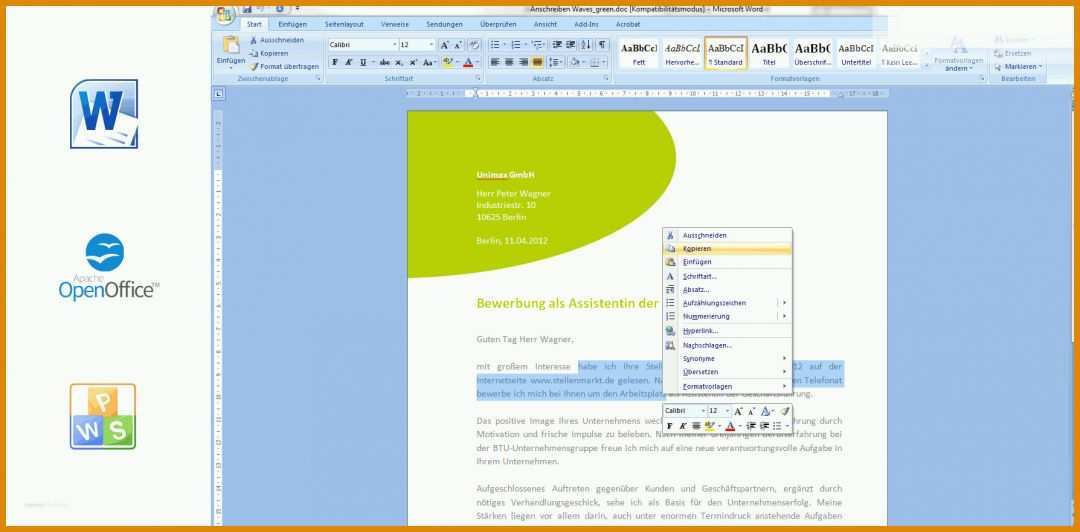
Task: Open the line spacing dropdown in ribbon
Action: click(555, 62)
